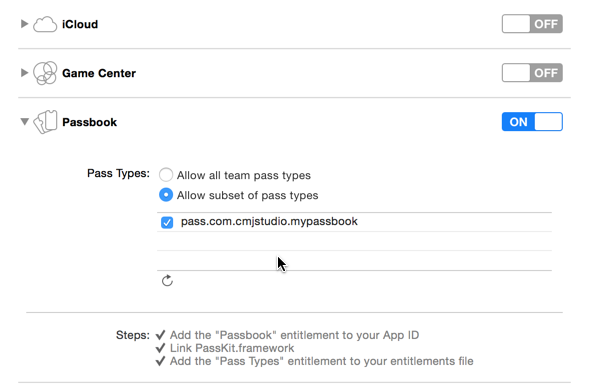Turn on the iCloud switch

point(532,24)
